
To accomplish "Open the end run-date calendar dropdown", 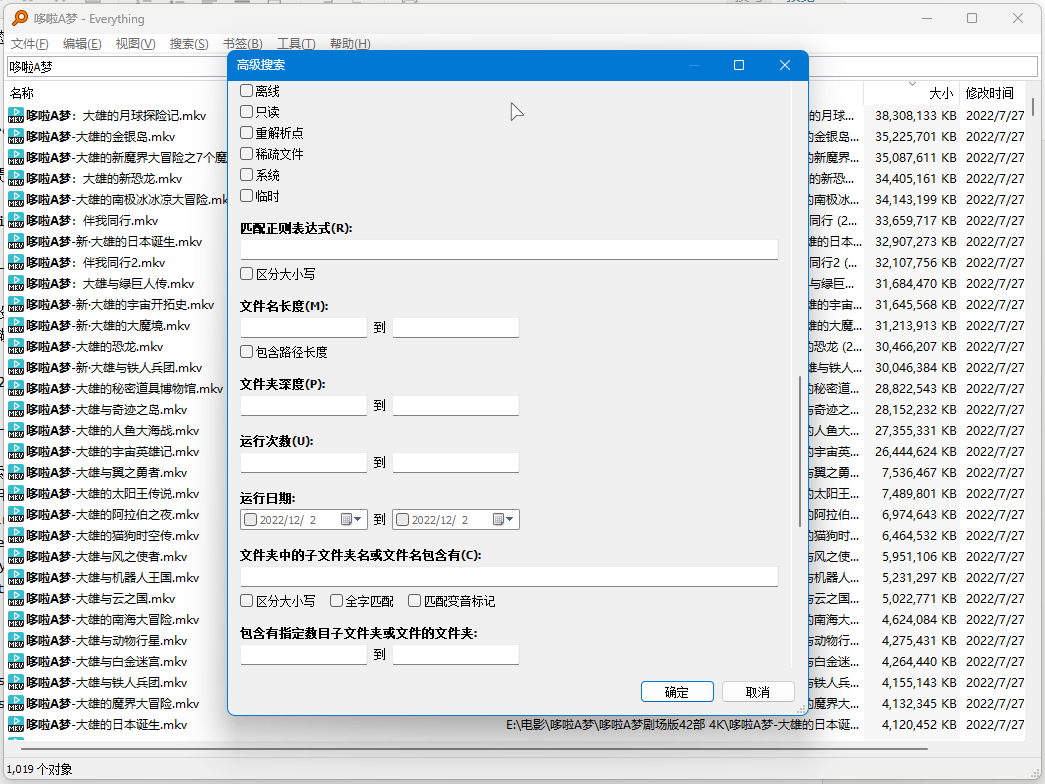I will pyautogui.click(x=504, y=519).
